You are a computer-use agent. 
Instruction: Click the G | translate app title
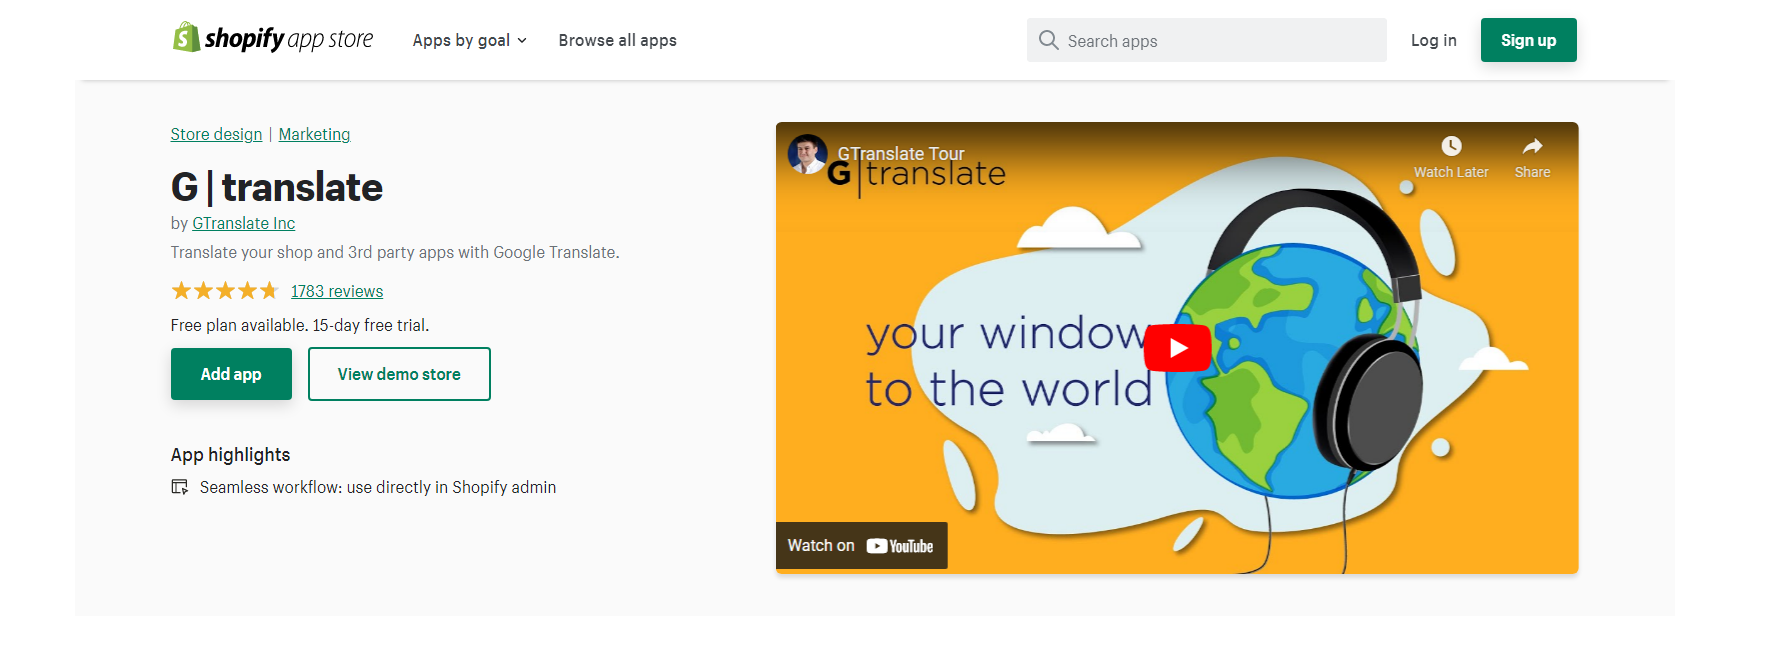[x=277, y=187]
